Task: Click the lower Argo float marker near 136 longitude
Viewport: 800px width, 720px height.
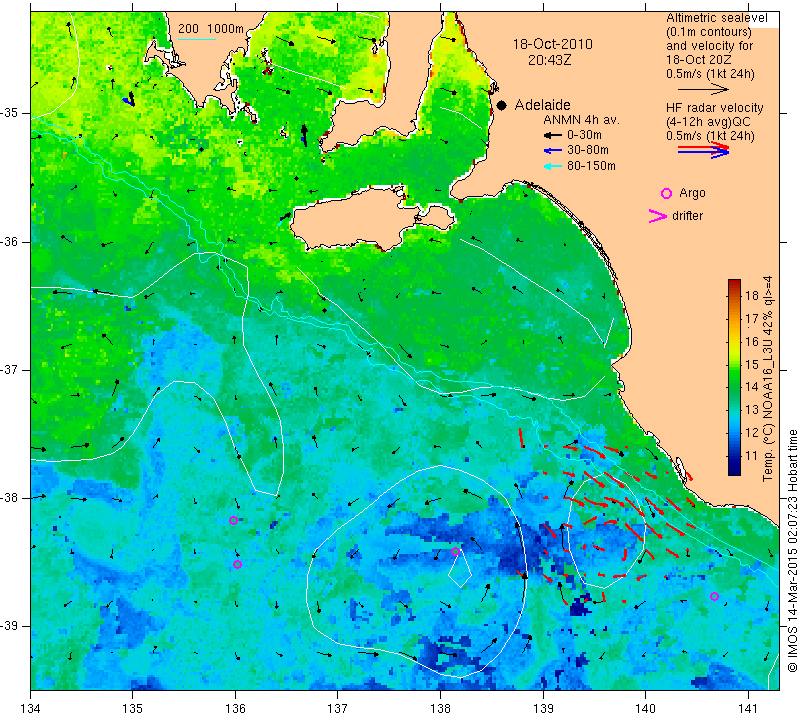Action: click(x=237, y=564)
